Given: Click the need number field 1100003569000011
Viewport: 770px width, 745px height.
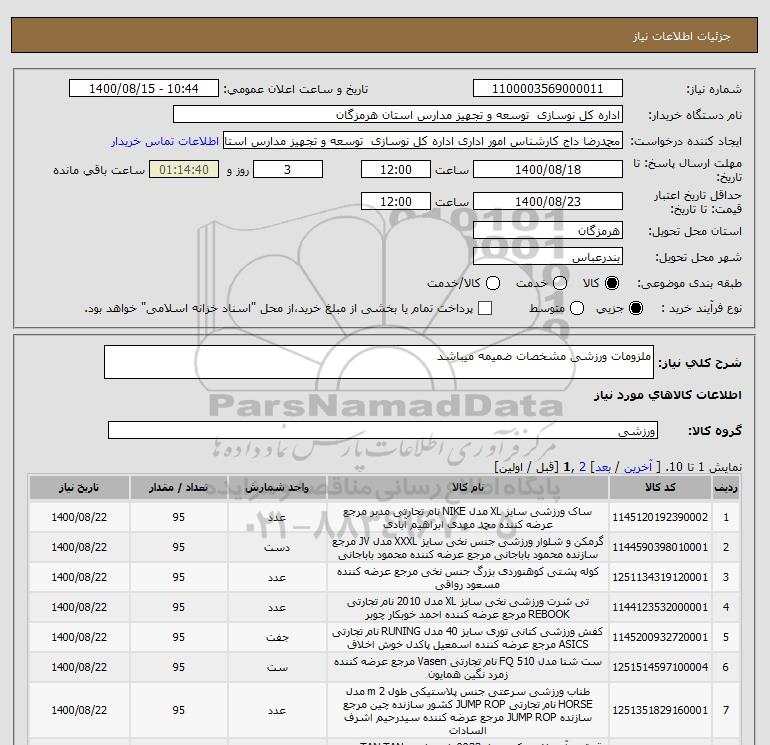Looking at the screenshot, I should [x=548, y=89].
